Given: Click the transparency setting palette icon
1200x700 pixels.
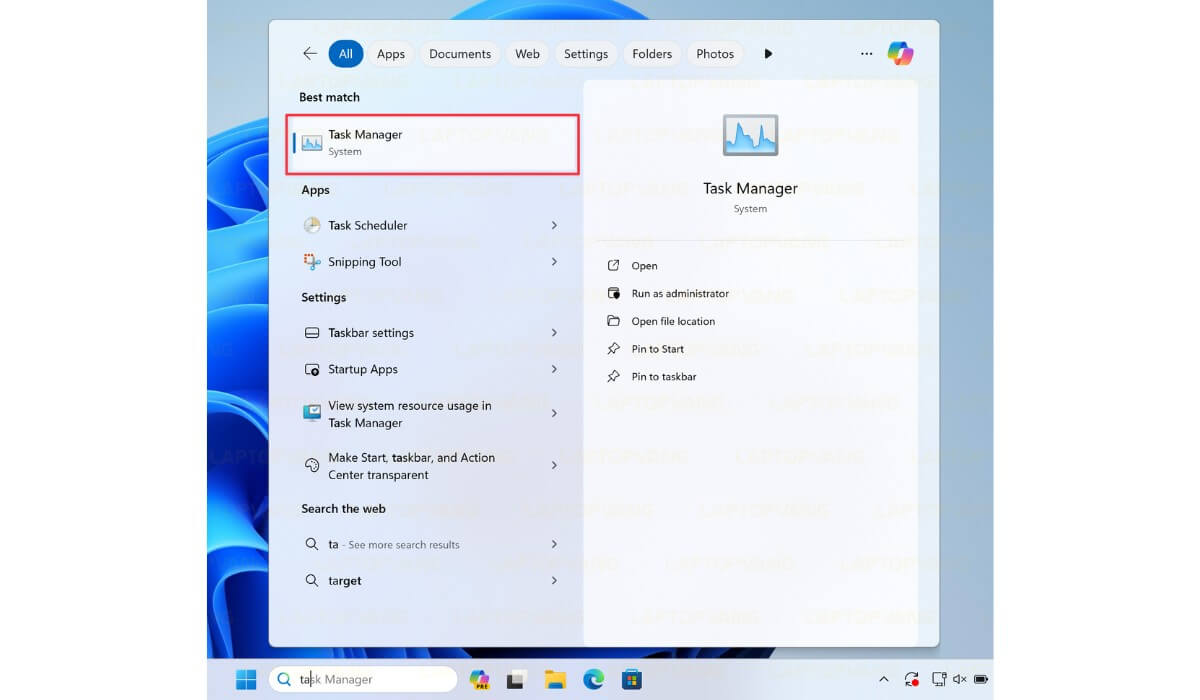Looking at the screenshot, I should (312, 466).
